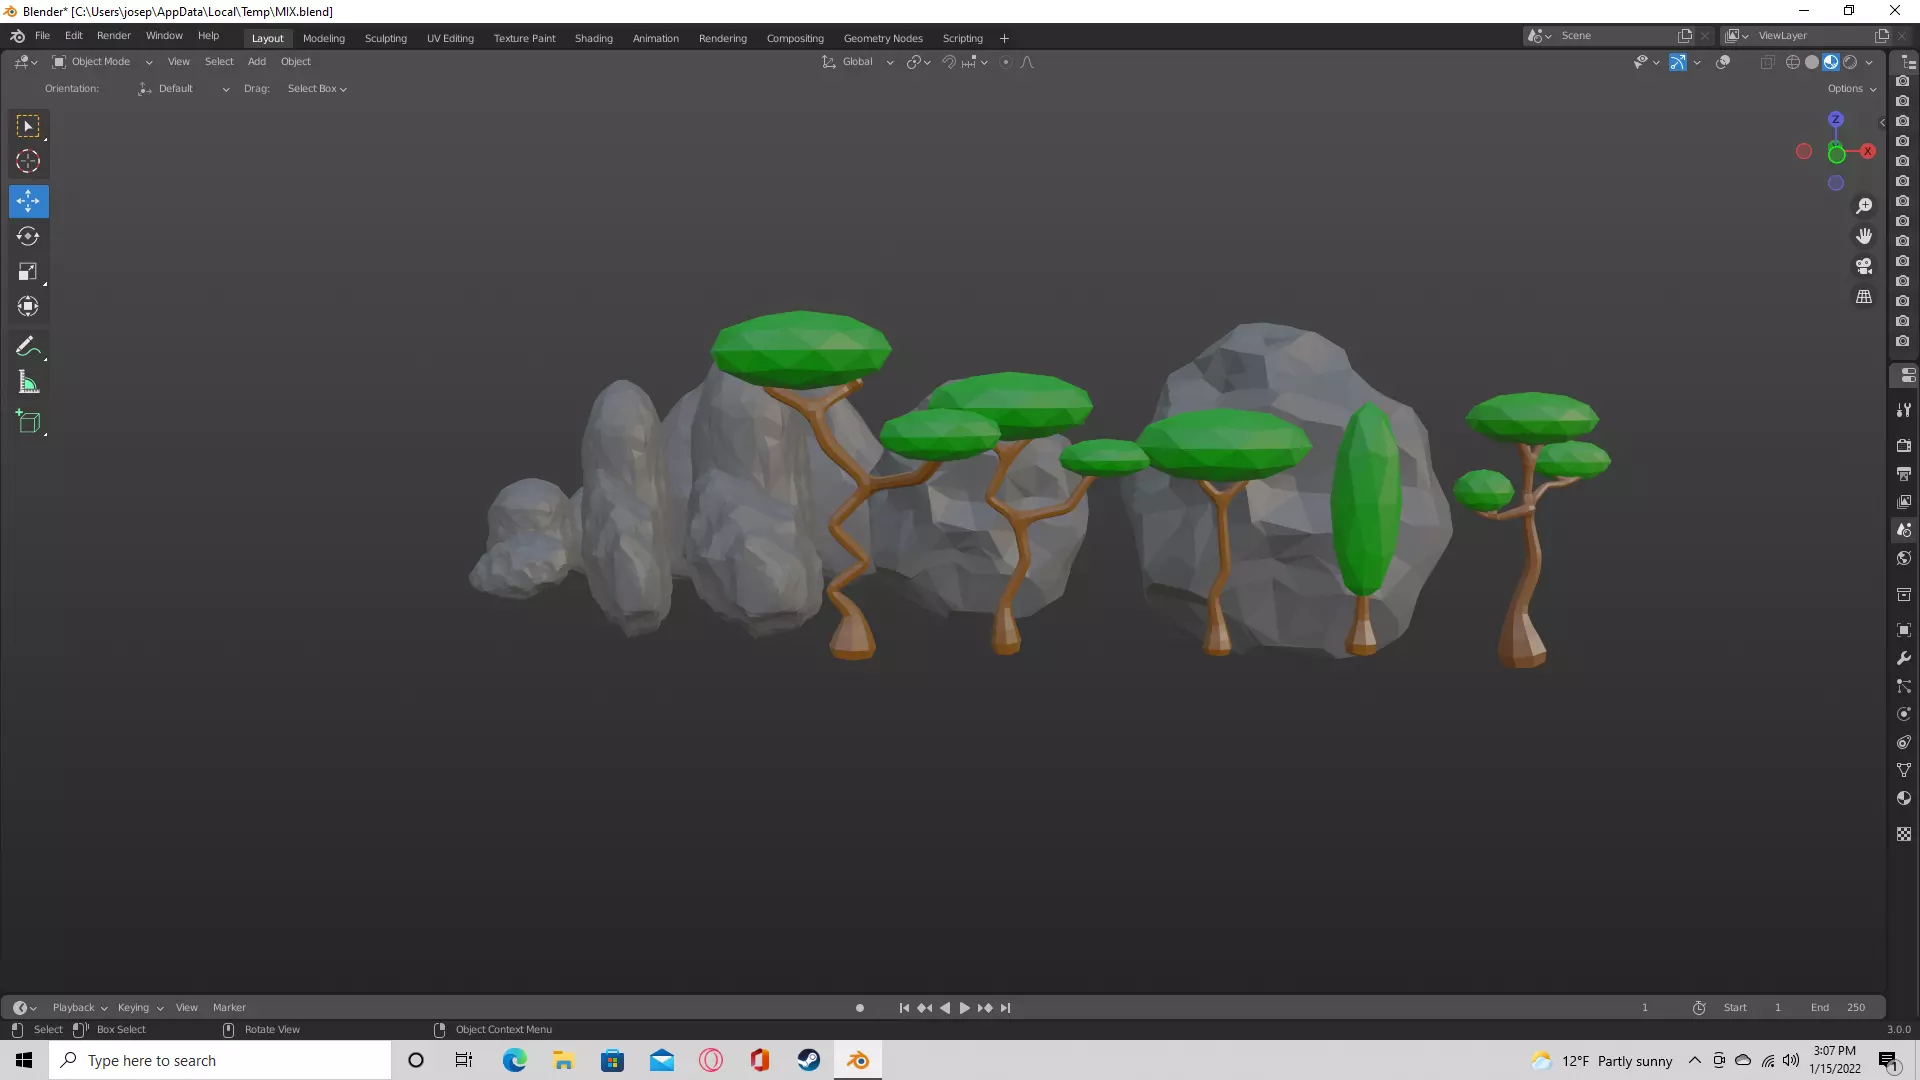Toggle Show Gizmo in viewport header
The width and height of the screenshot is (1920, 1080).
coord(1678,62)
